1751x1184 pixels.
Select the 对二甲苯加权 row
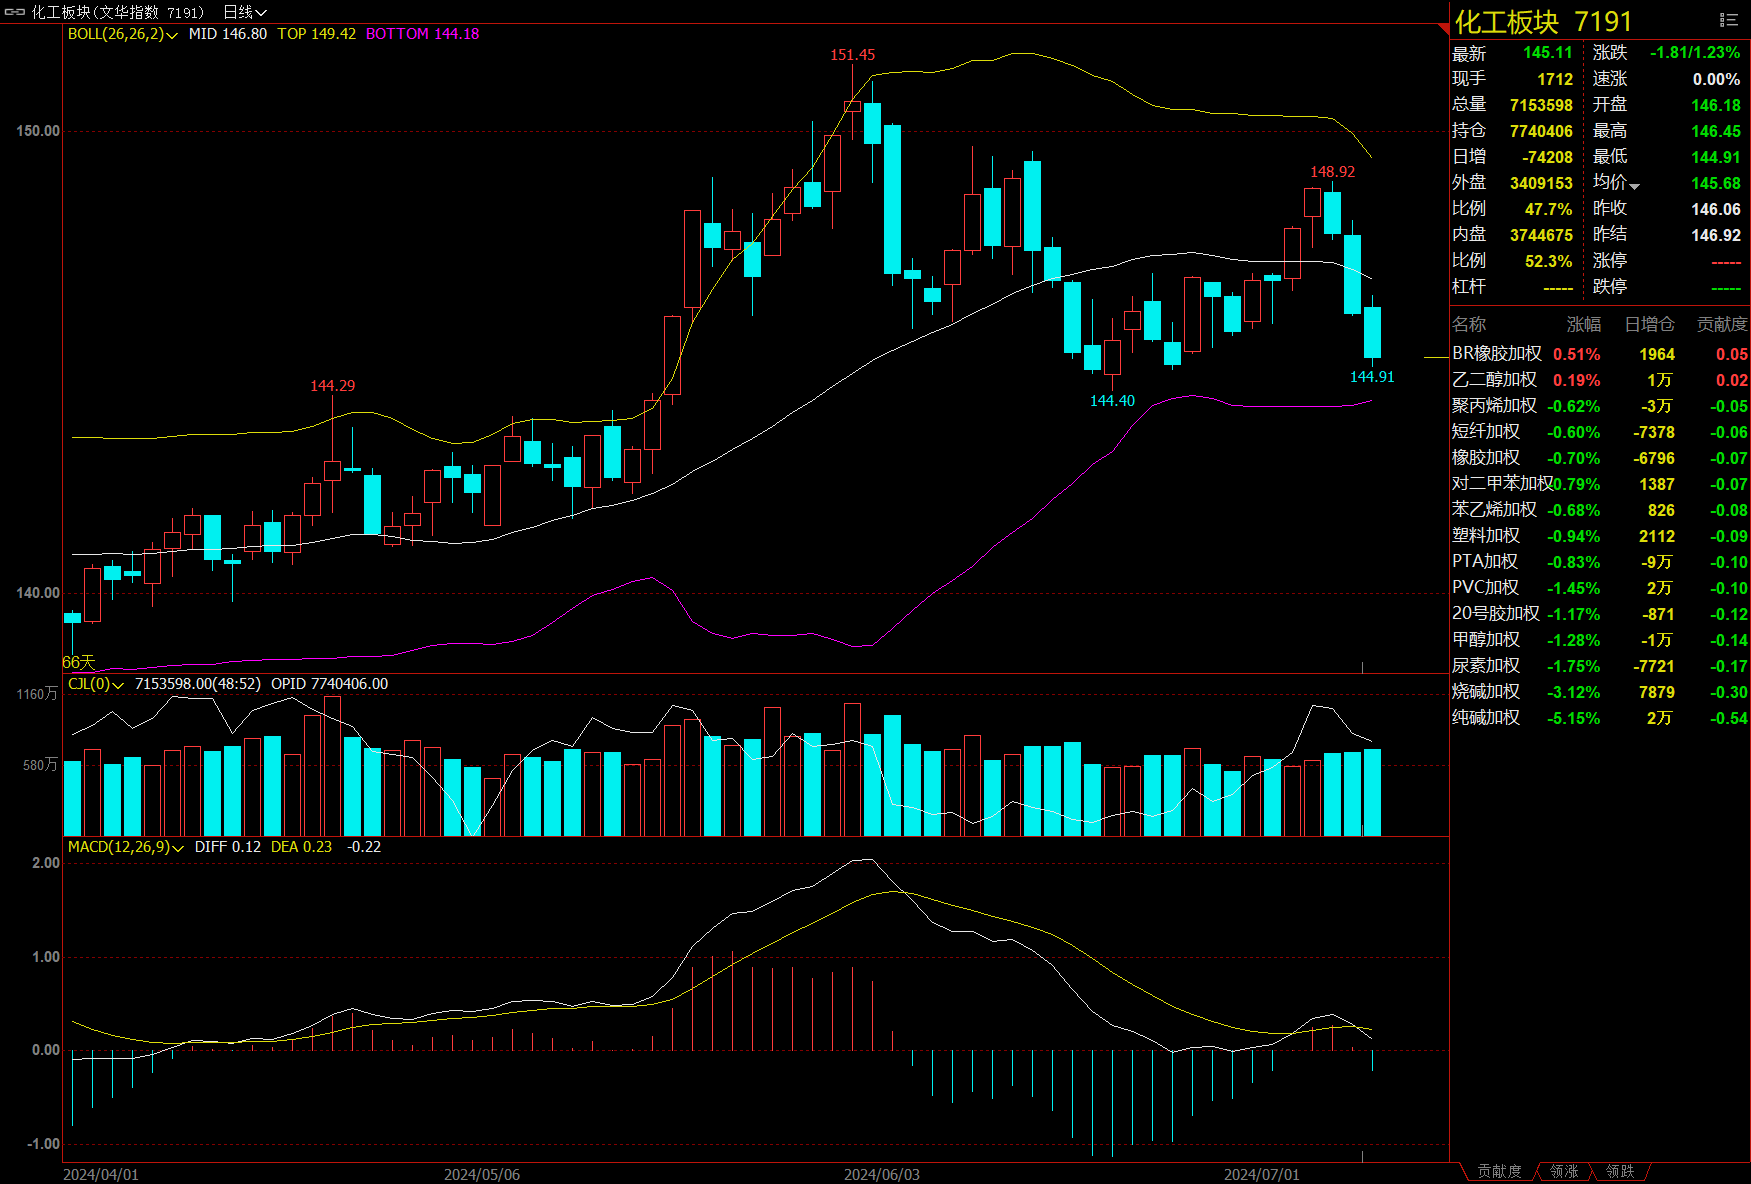tap(1600, 484)
